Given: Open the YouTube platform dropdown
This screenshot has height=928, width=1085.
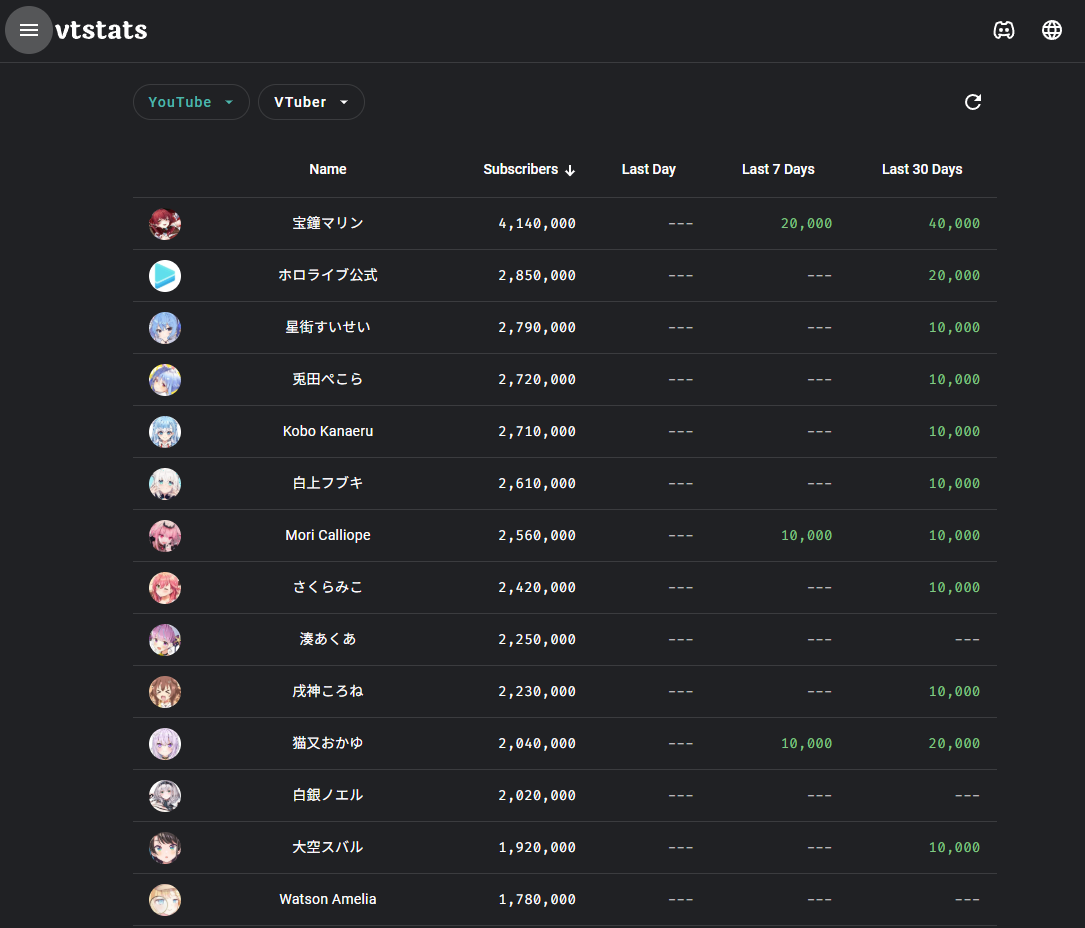Looking at the screenshot, I should click(191, 102).
